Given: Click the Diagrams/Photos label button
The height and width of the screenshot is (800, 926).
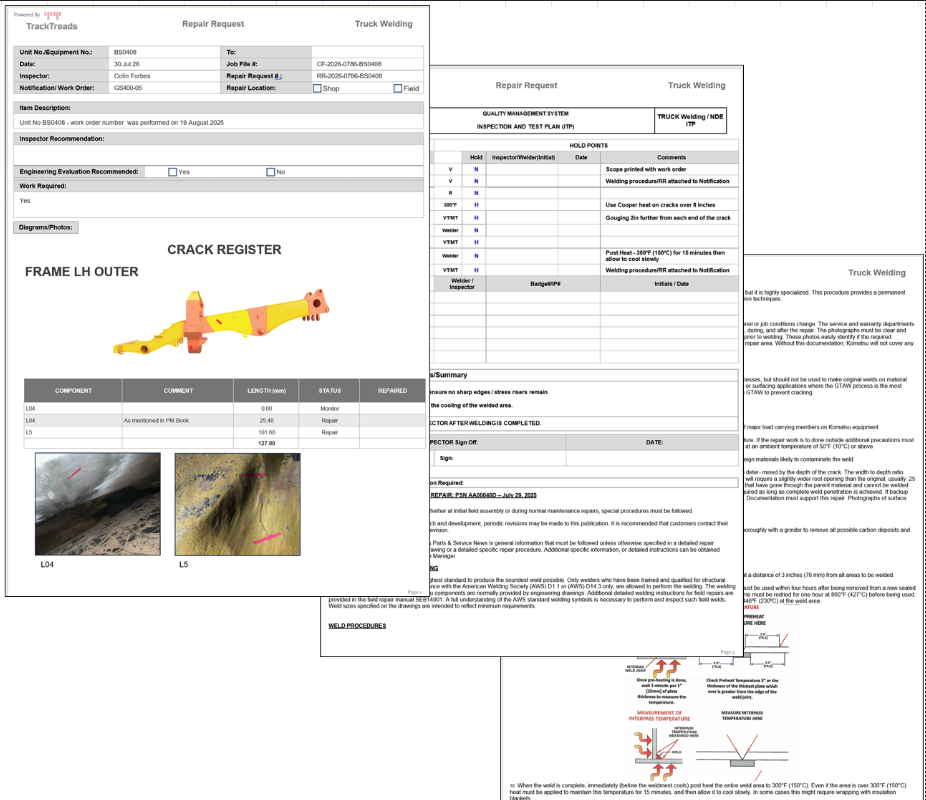Looking at the screenshot, I should click(x=45, y=227).
